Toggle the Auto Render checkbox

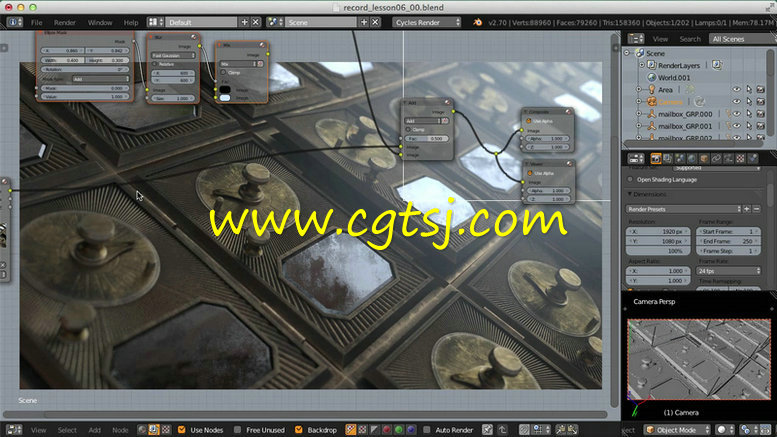tap(426, 430)
